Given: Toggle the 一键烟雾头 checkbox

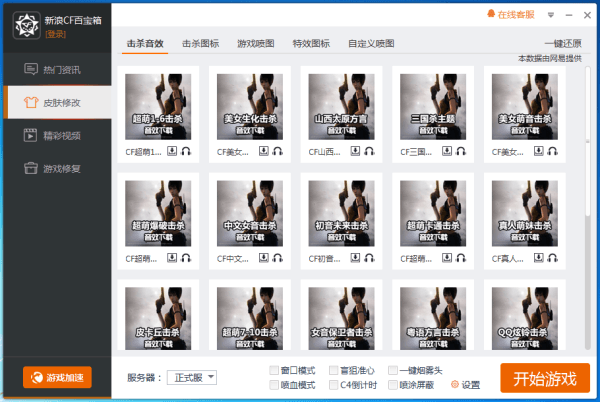Looking at the screenshot, I should (x=393, y=370).
